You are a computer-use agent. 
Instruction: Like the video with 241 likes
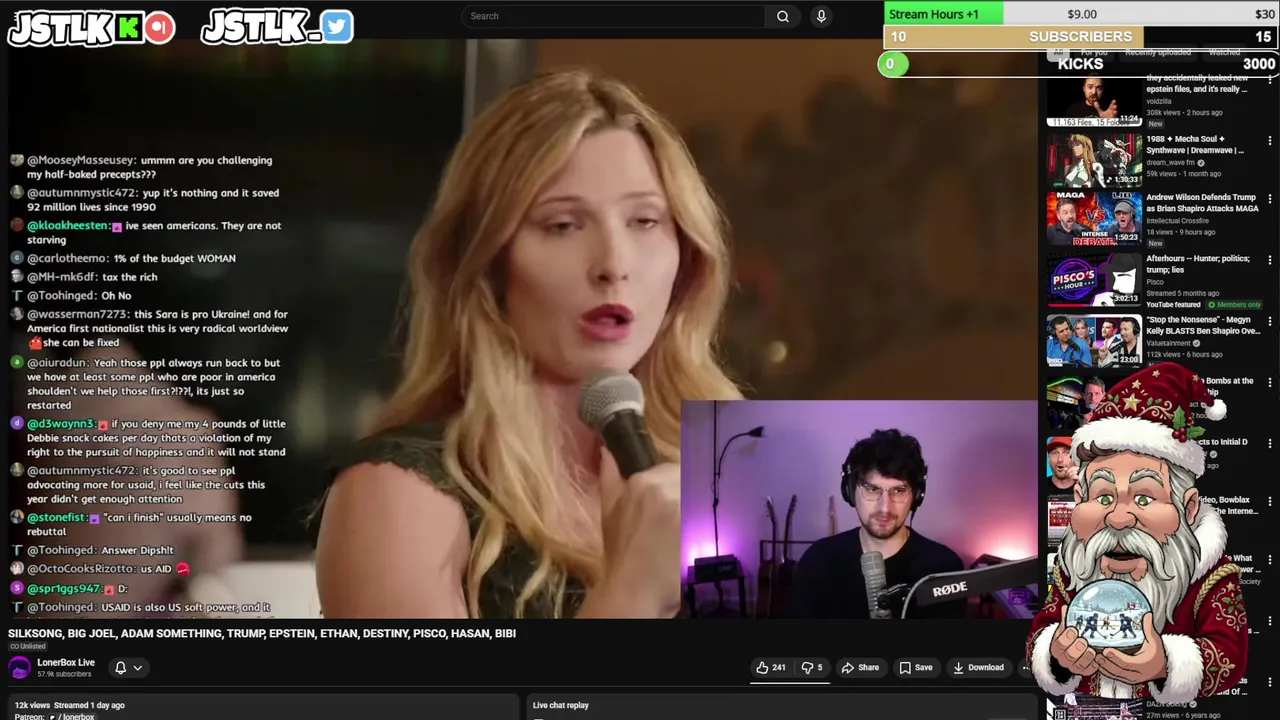[x=771, y=668]
